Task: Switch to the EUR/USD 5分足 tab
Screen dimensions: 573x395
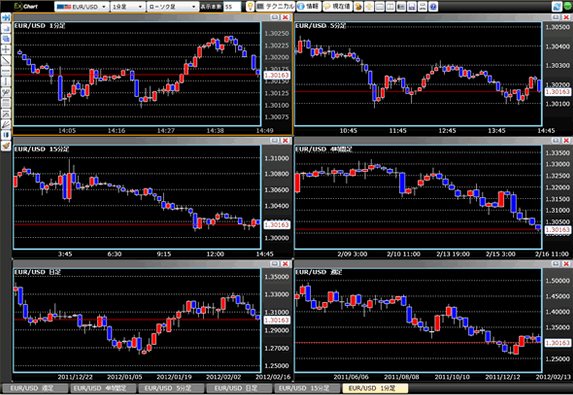Action: pos(171,388)
